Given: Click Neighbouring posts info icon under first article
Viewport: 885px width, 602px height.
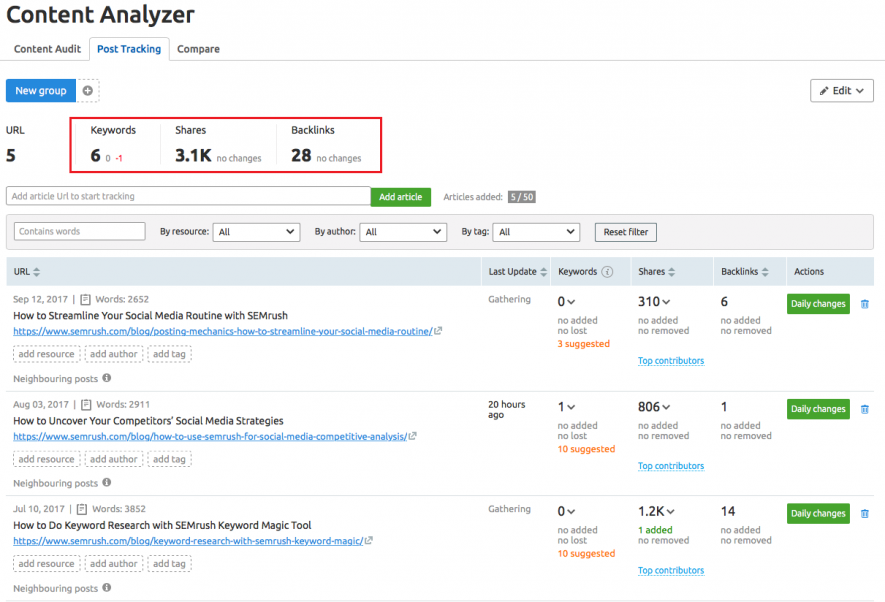Looking at the screenshot, I should (x=106, y=378).
